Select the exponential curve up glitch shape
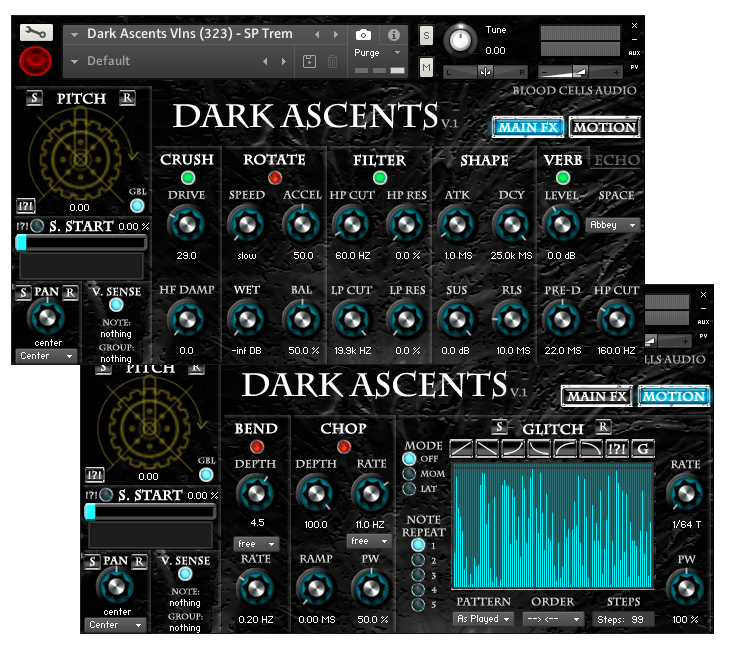Image resolution: width=730 pixels, height=655 pixels. (x=514, y=448)
